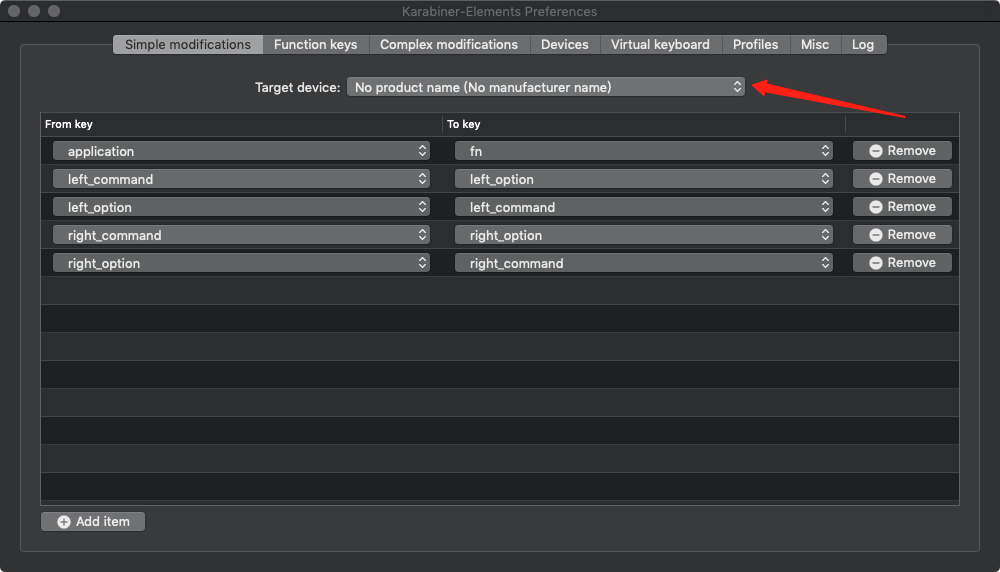Switch to the Profiles tab
The image size is (1000, 572).
coord(755,45)
